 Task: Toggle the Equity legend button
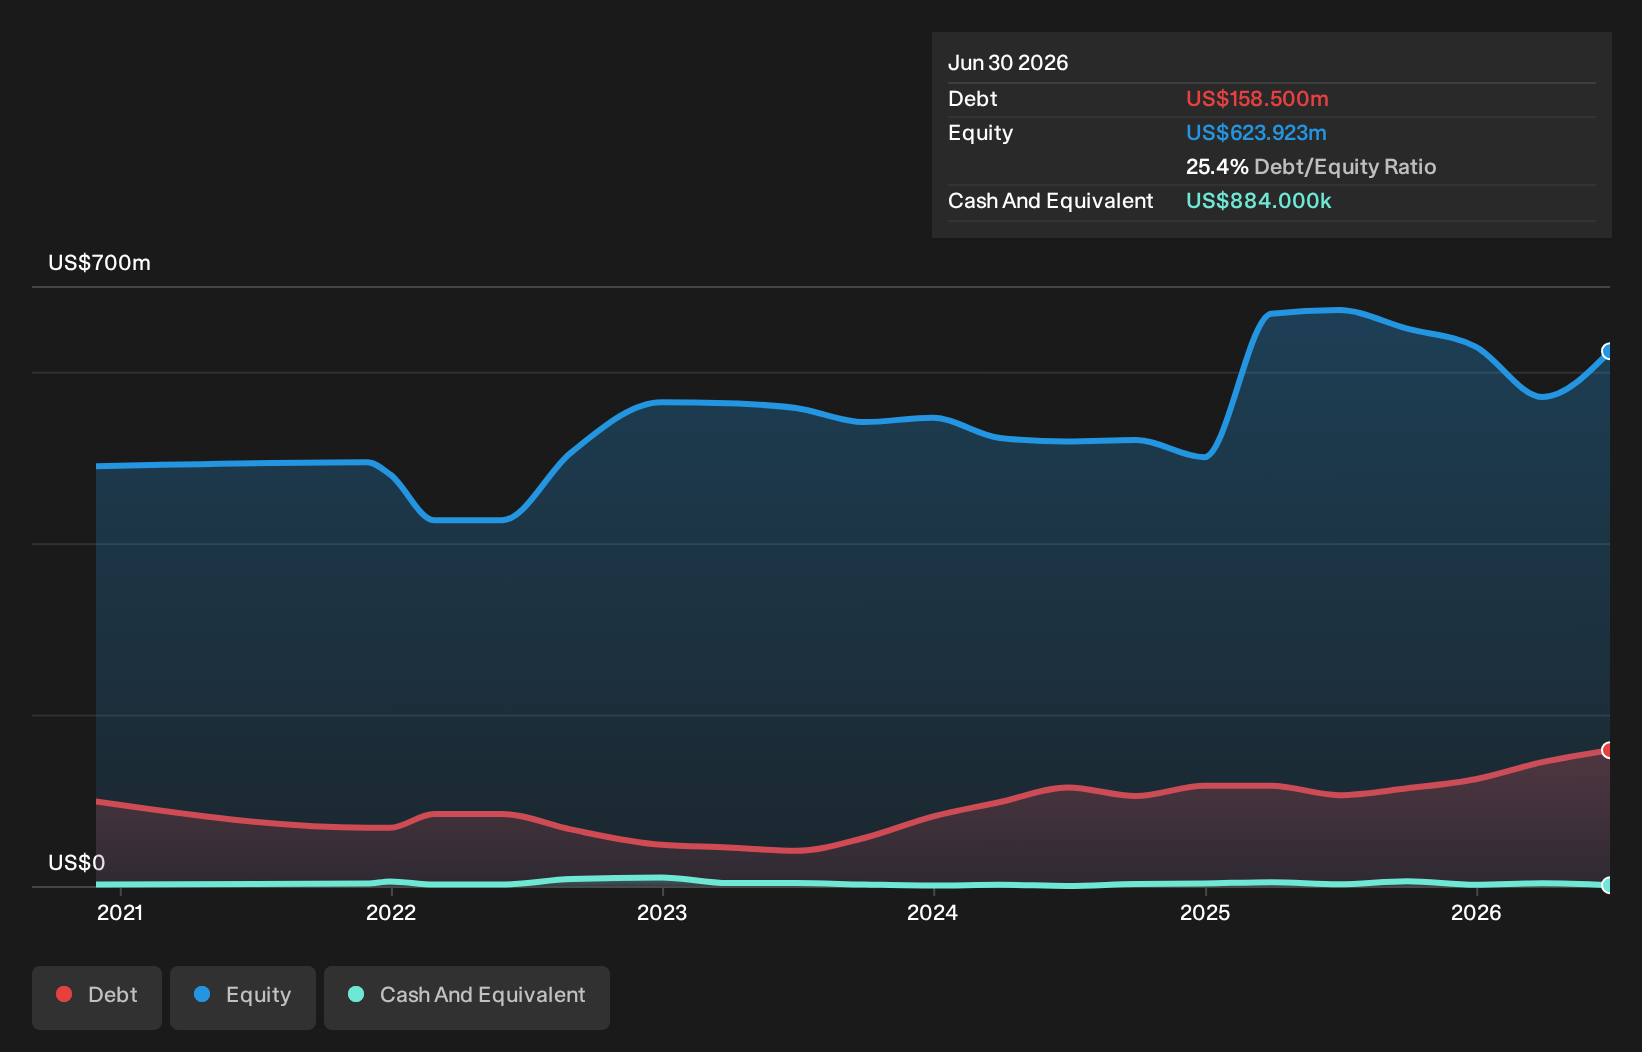(243, 997)
